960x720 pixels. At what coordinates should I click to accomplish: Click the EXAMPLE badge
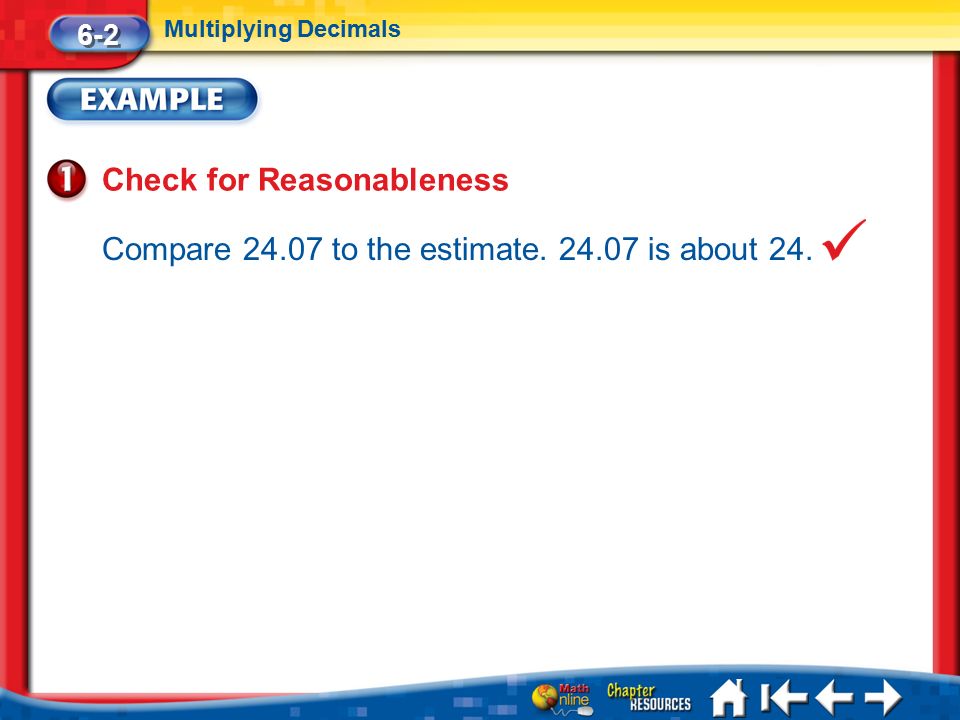152,99
